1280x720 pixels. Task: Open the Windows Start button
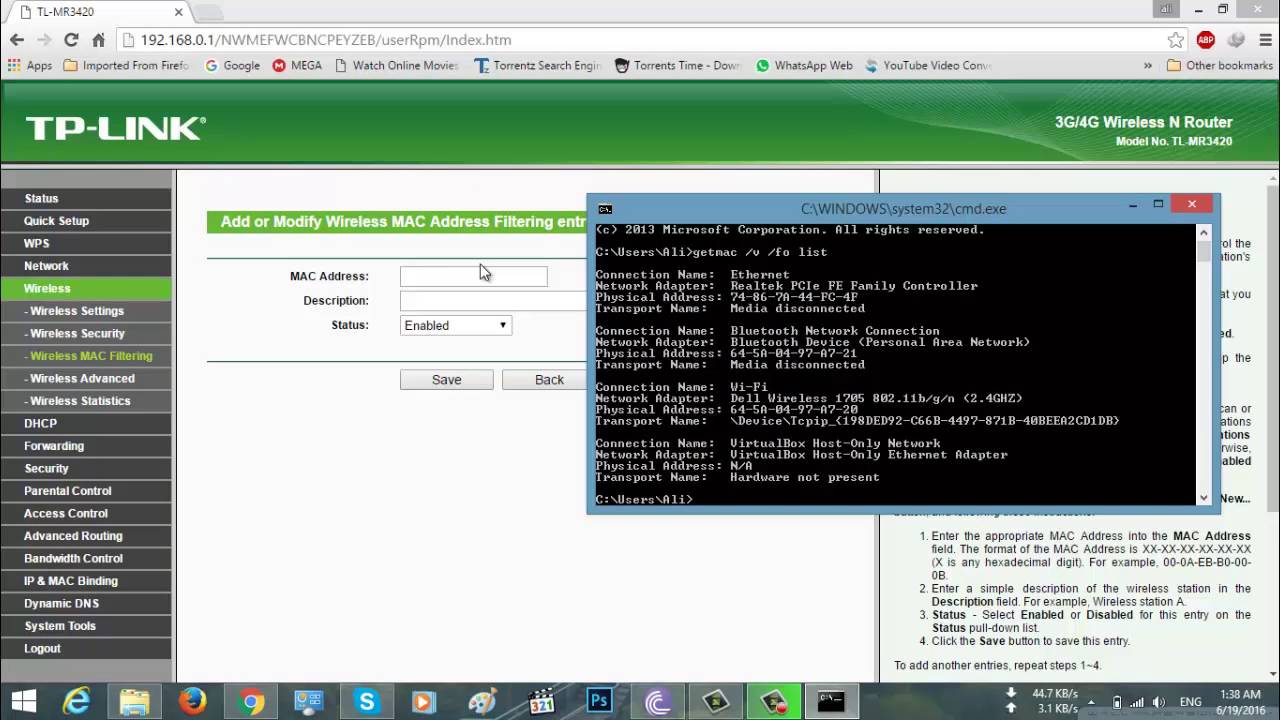[x=23, y=702]
